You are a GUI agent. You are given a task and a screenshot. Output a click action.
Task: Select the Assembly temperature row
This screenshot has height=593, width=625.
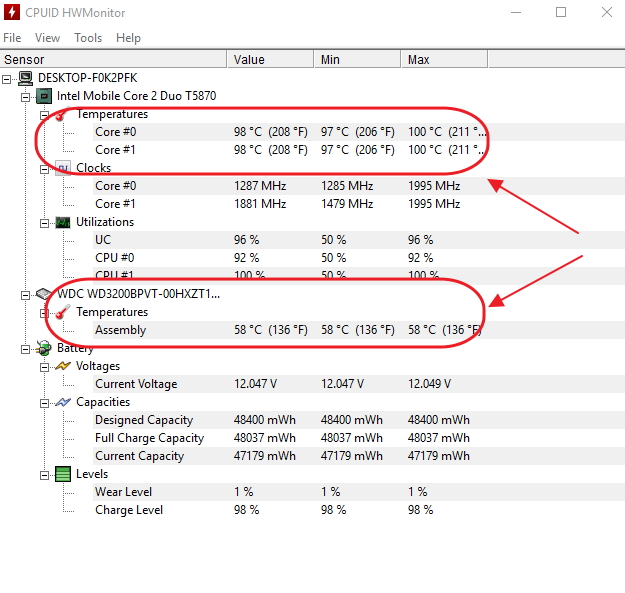click(x=359, y=330)
